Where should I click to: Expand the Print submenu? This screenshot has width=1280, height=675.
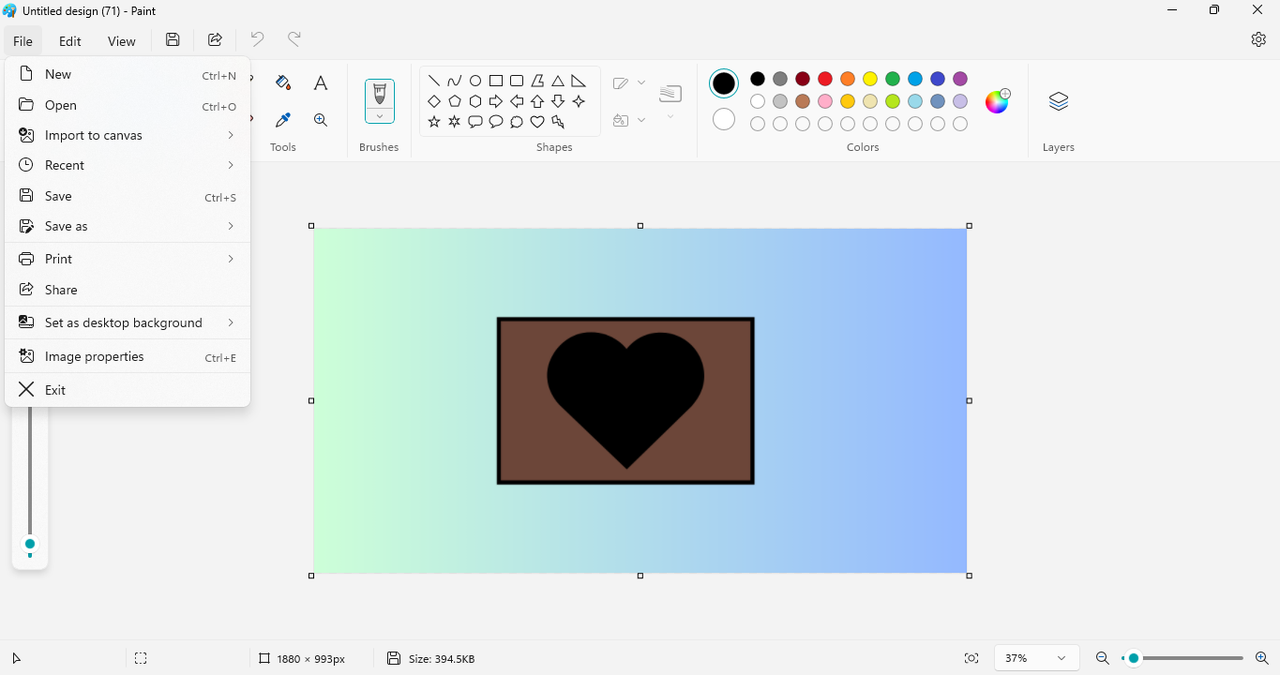(128, 259)
